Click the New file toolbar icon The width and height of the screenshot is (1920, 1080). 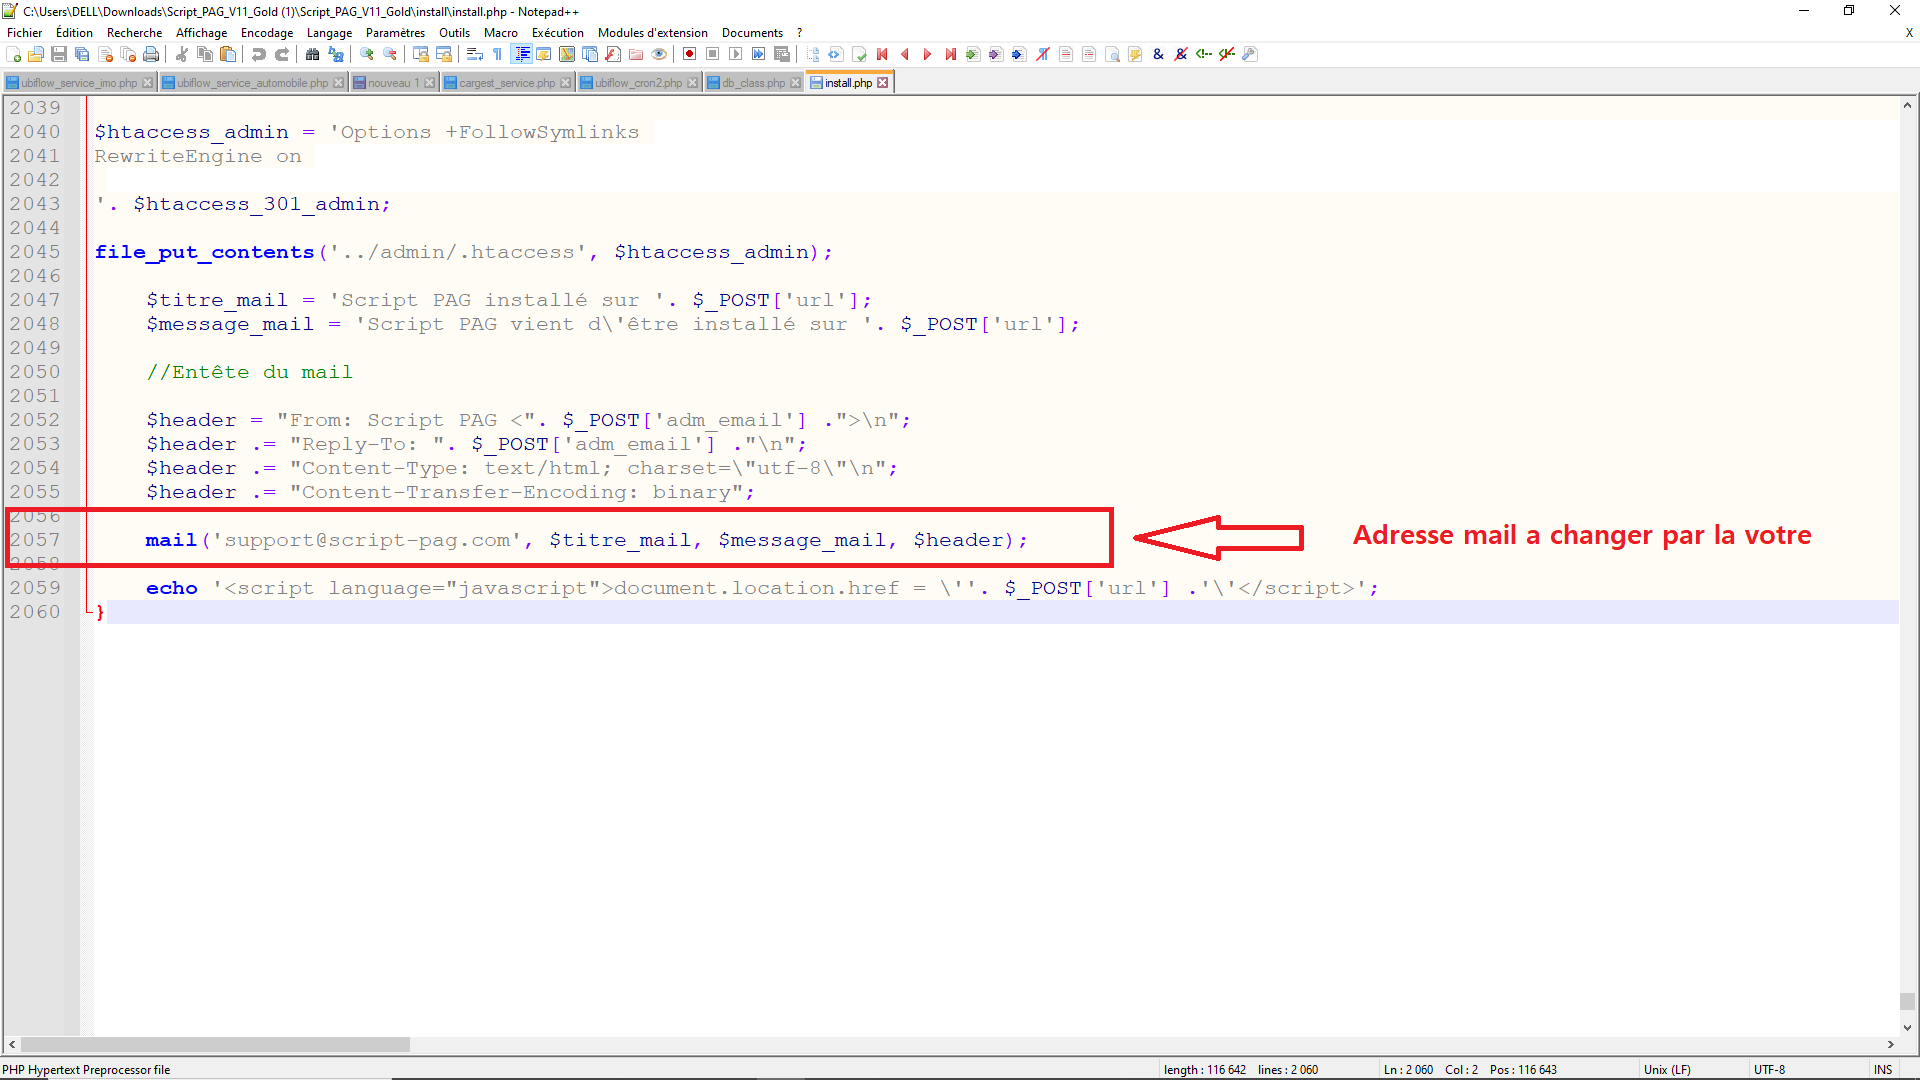(x=13, y=54)
